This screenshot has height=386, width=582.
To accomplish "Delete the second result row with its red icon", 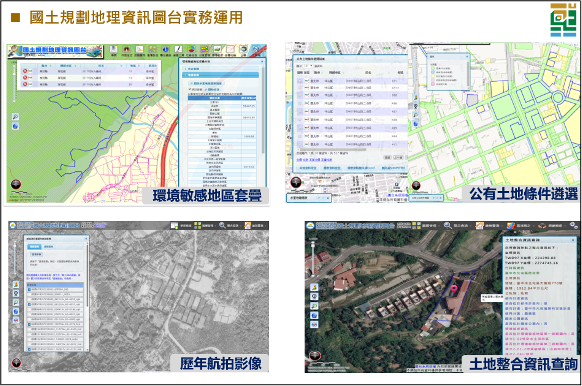I will point(25,78).
